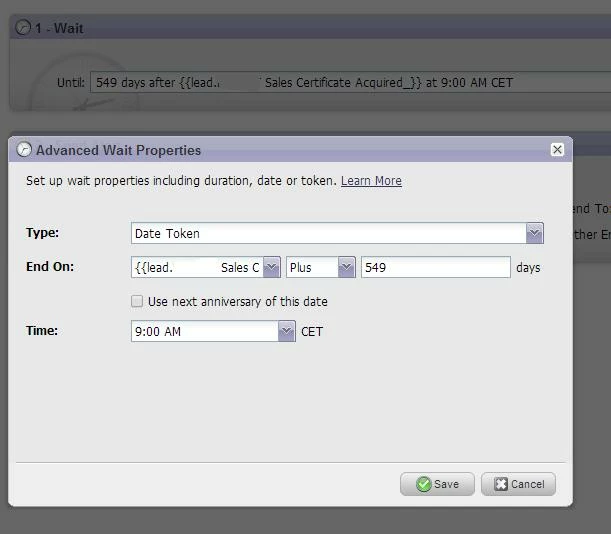This screenshot has height=534, width=611.
Task: Click the Date Token type field
Action: (329, 233)
